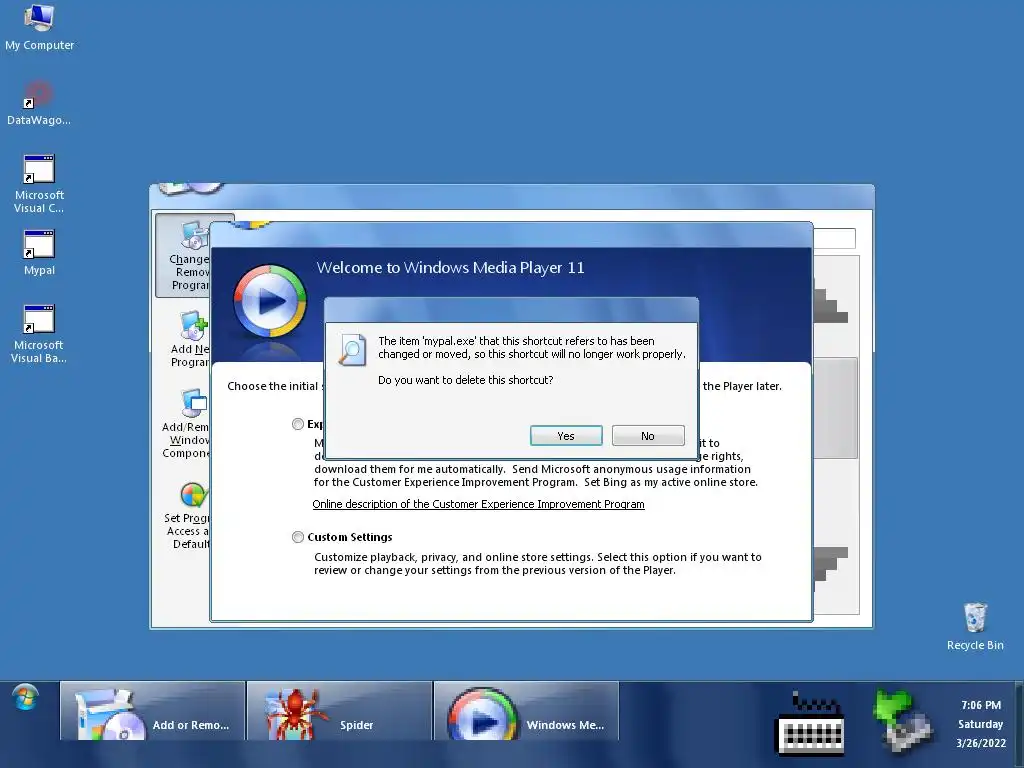Open the Customer Experience Improvement Program link
Image resolution: width=1024 pixels, height=768 pixels.
(x=478, y=504)
